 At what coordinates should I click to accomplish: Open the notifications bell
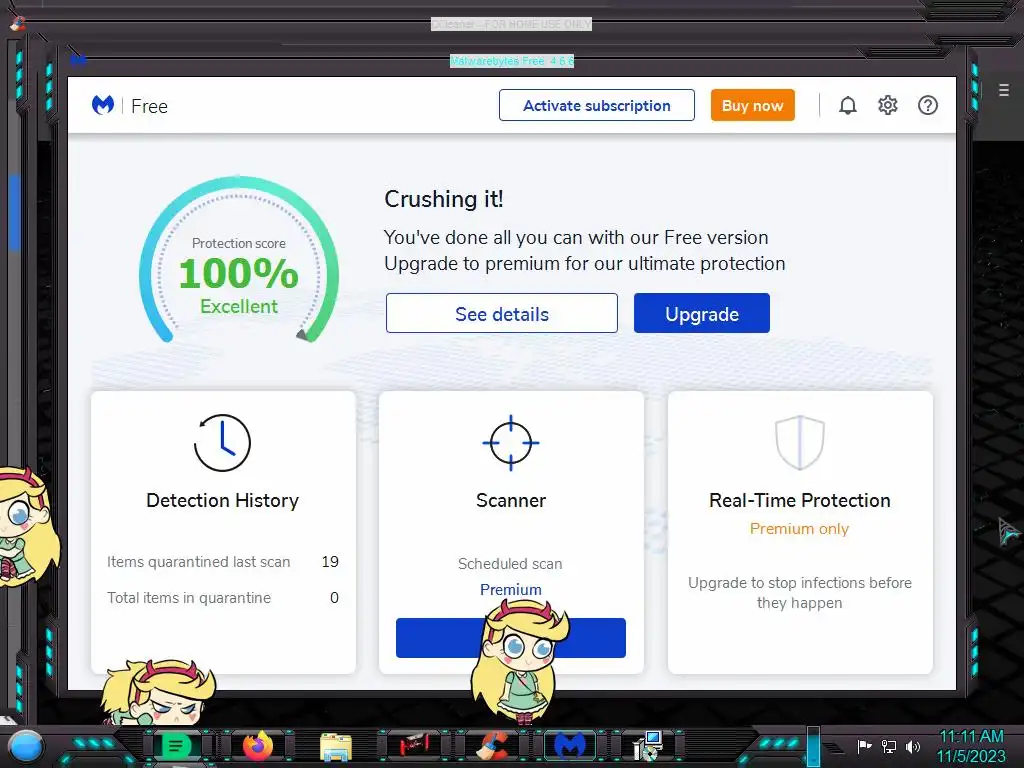point(848,105)
